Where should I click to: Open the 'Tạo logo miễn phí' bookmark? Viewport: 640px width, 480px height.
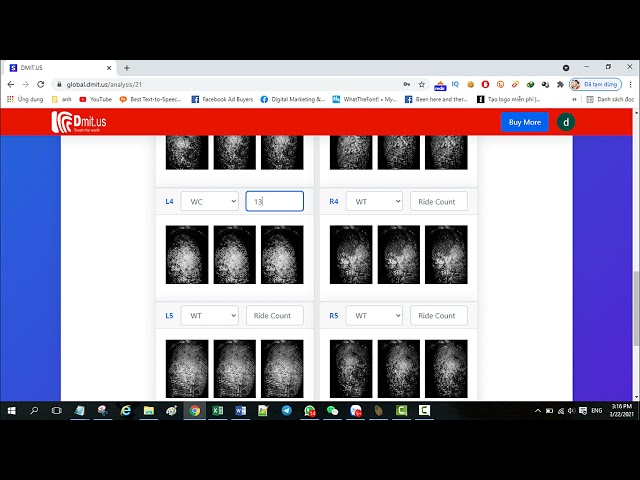tap(509, 99)
